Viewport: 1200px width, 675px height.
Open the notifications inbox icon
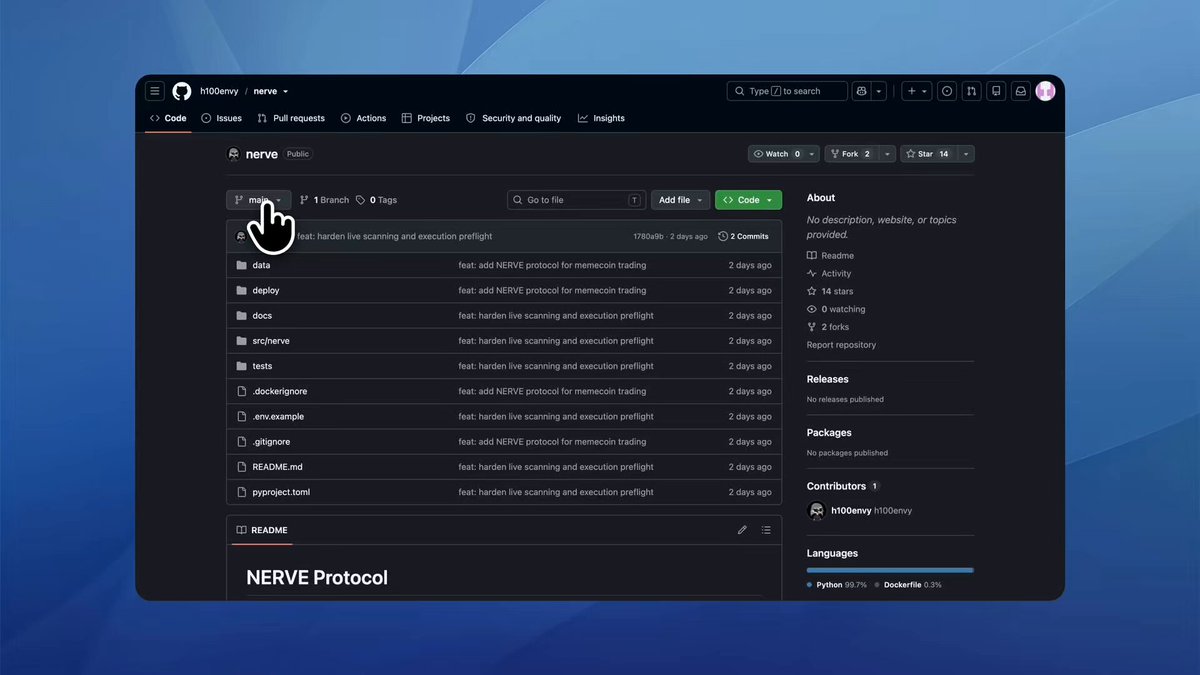[1020, 91]
